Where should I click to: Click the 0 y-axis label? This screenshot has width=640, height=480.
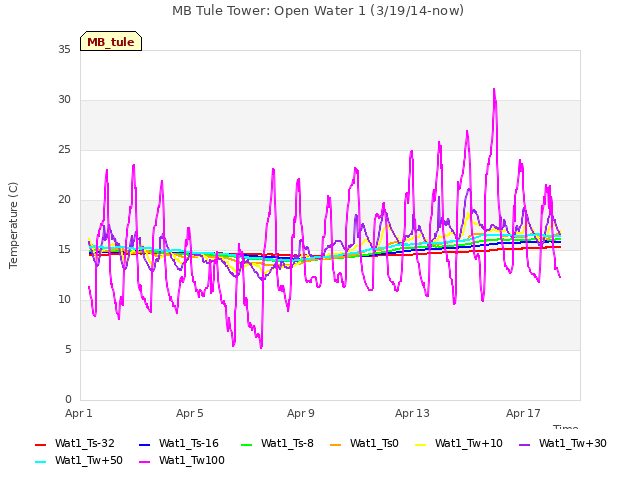coord(68,399)
